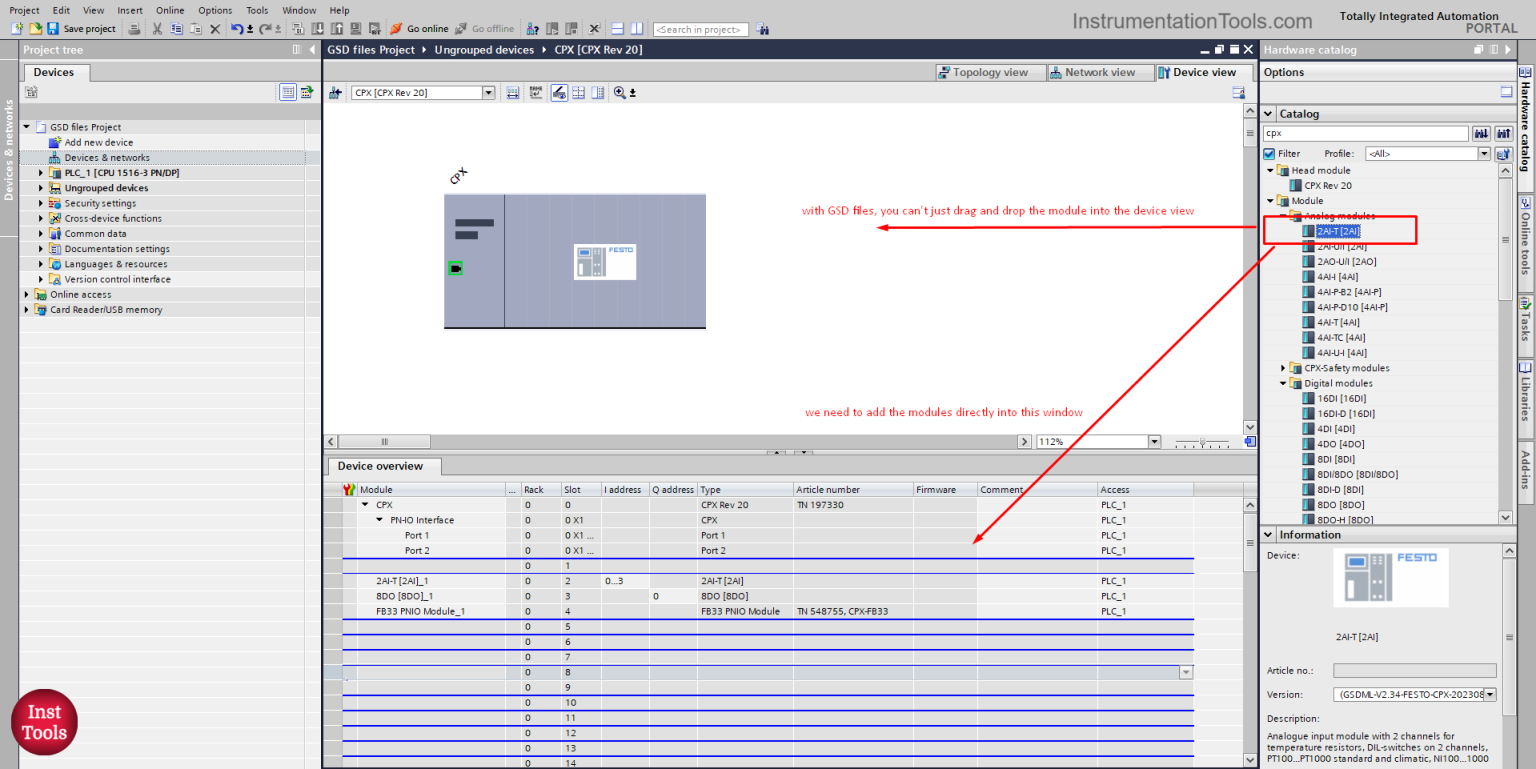Select the zoom magnifier icon in device view toolbar
1536x769 pixels.
pos(621,92)
